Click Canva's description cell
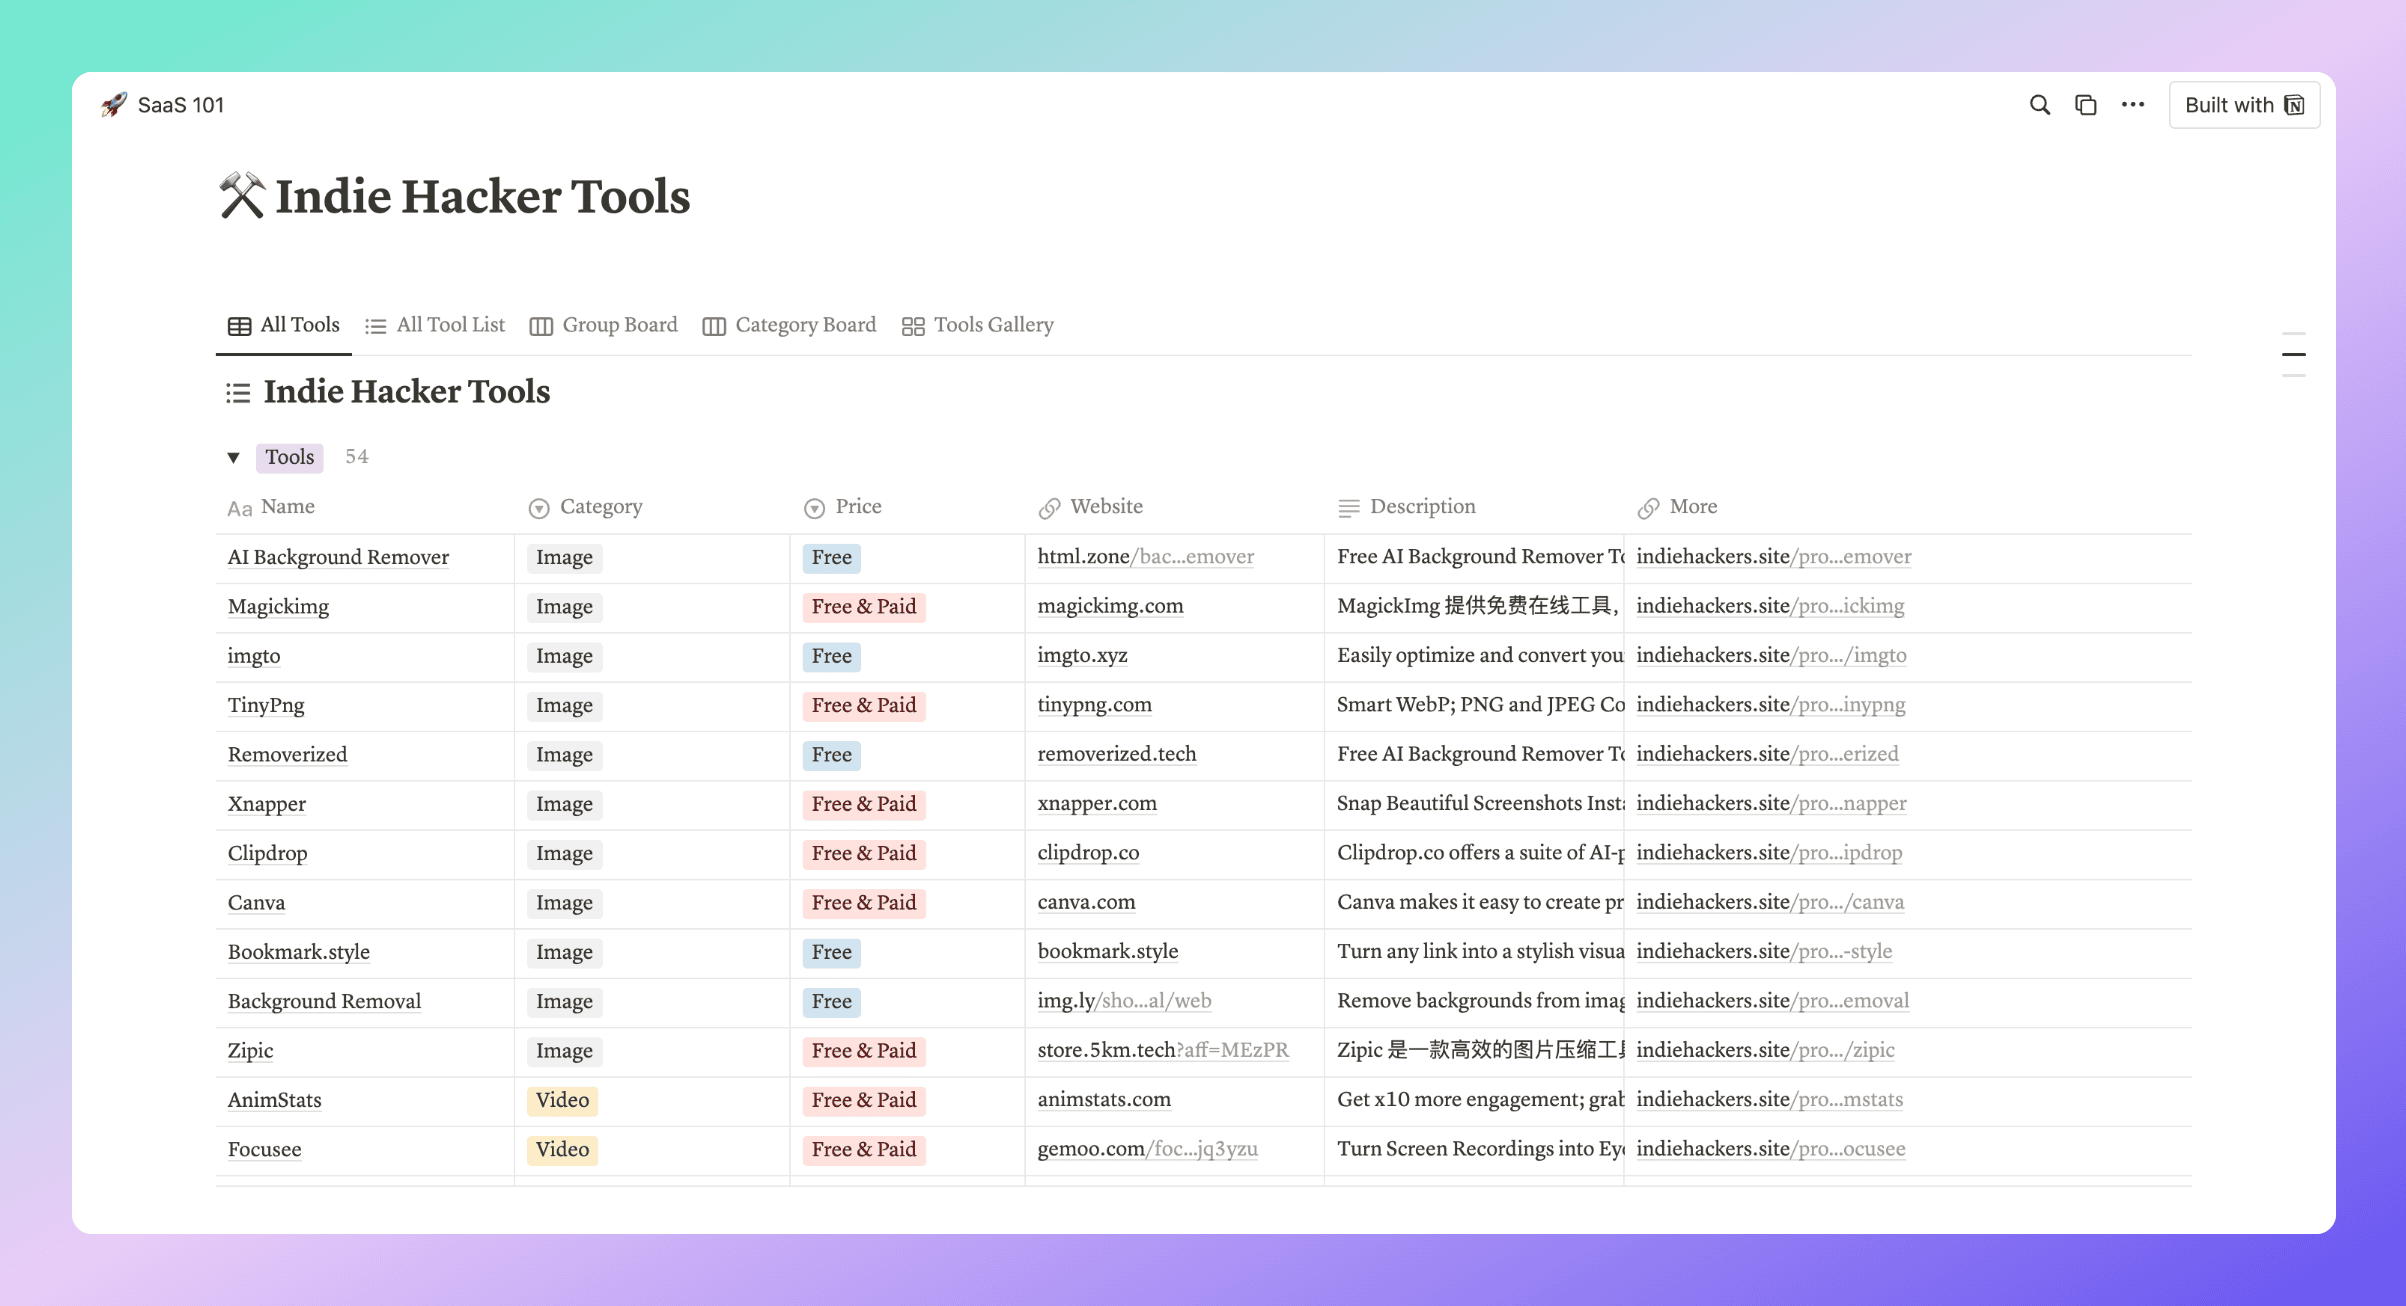Screen dimensions: 2406x1306 coord(1475,902)
